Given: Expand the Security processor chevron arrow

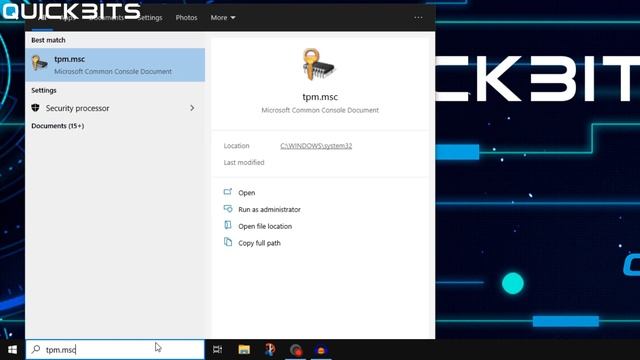Looking at the screenshot, I should point(192,108).
